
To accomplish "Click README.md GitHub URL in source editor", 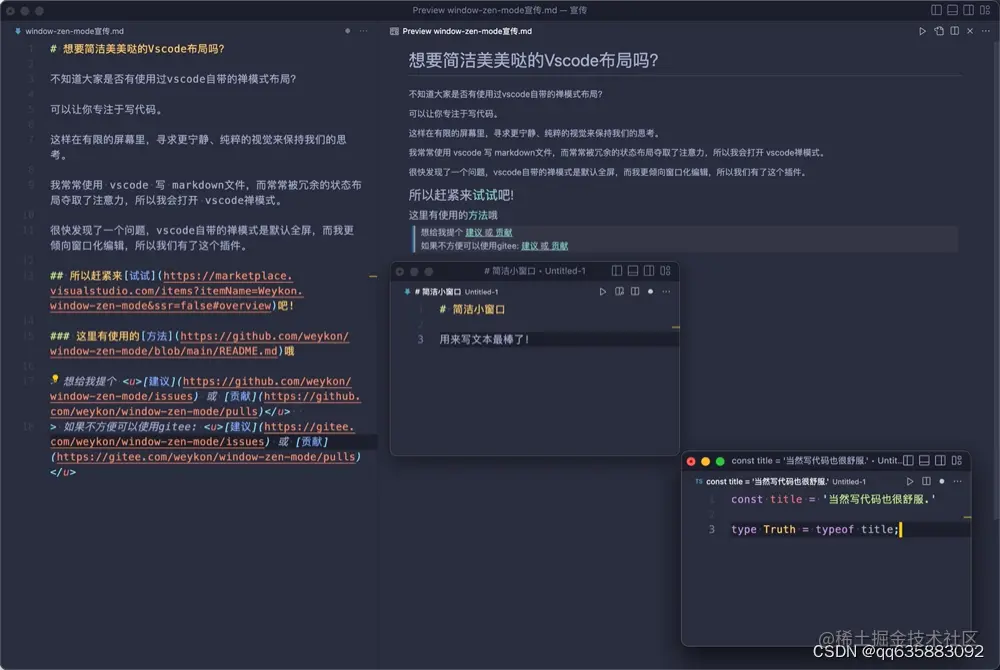I will click(200, 344).
